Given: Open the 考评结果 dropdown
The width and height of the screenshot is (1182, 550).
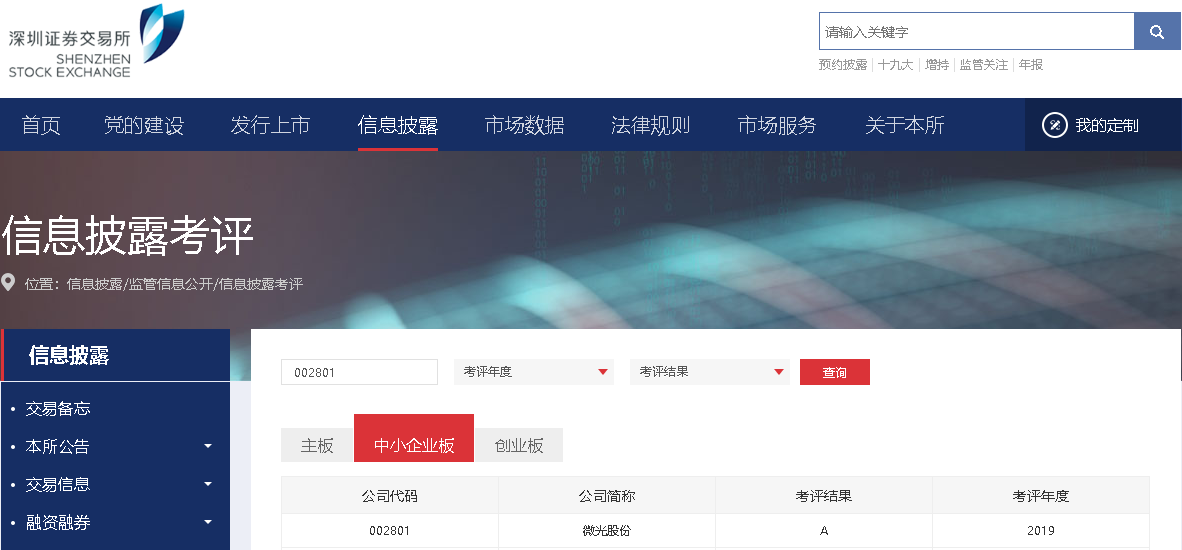Looking at the screenshot, I should click(x=710, y=372).
